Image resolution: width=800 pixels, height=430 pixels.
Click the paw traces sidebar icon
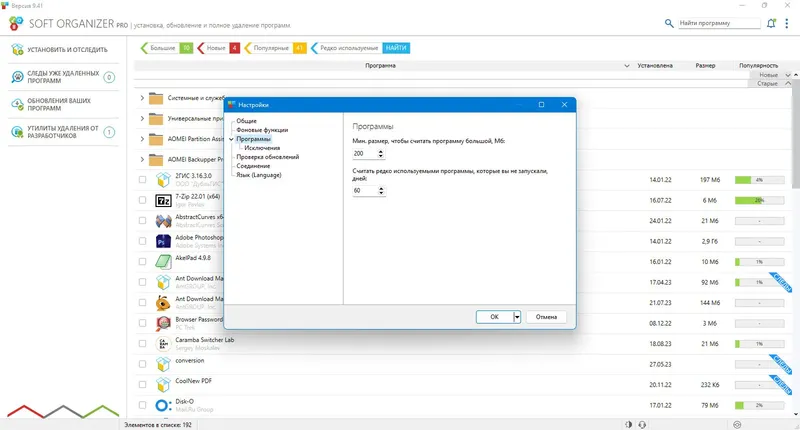pyautogui.click(x=17, y=77)
